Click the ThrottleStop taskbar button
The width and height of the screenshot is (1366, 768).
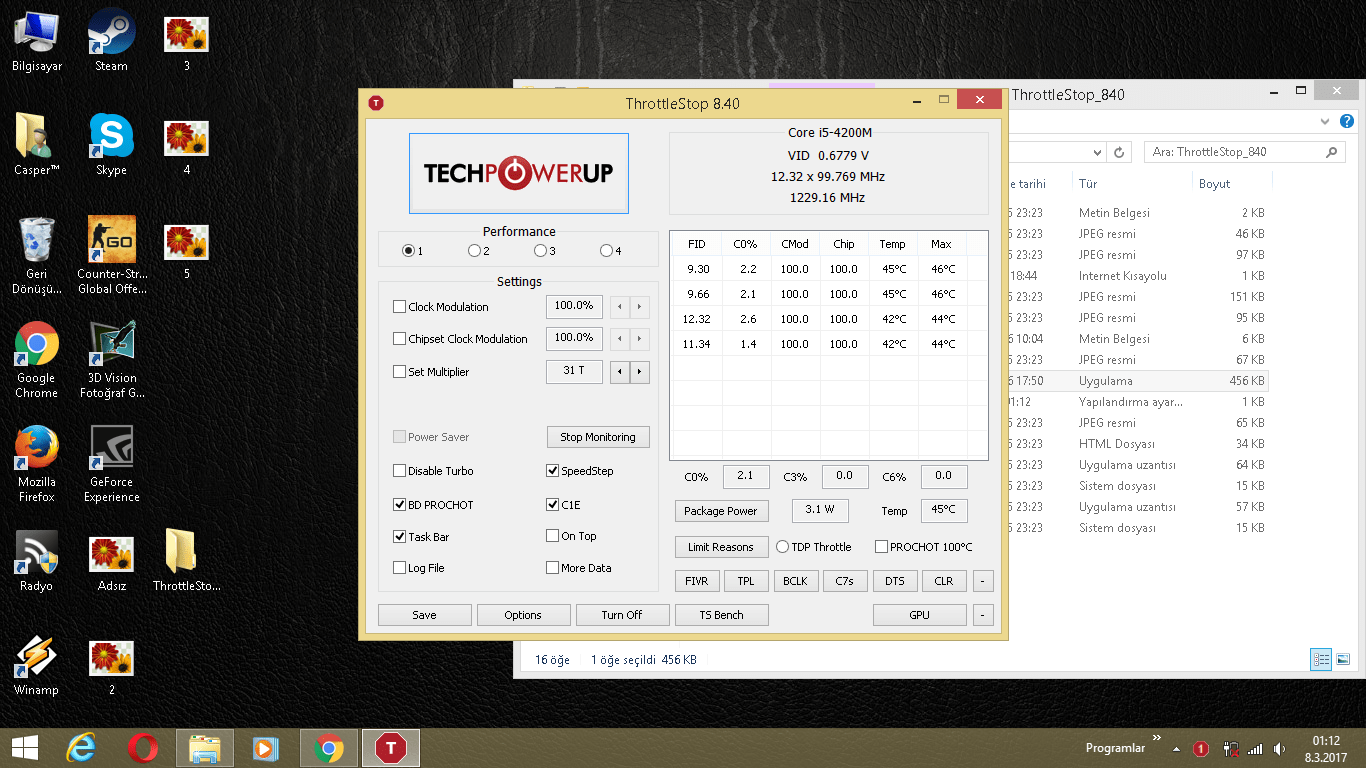click(x=390, y=748)
